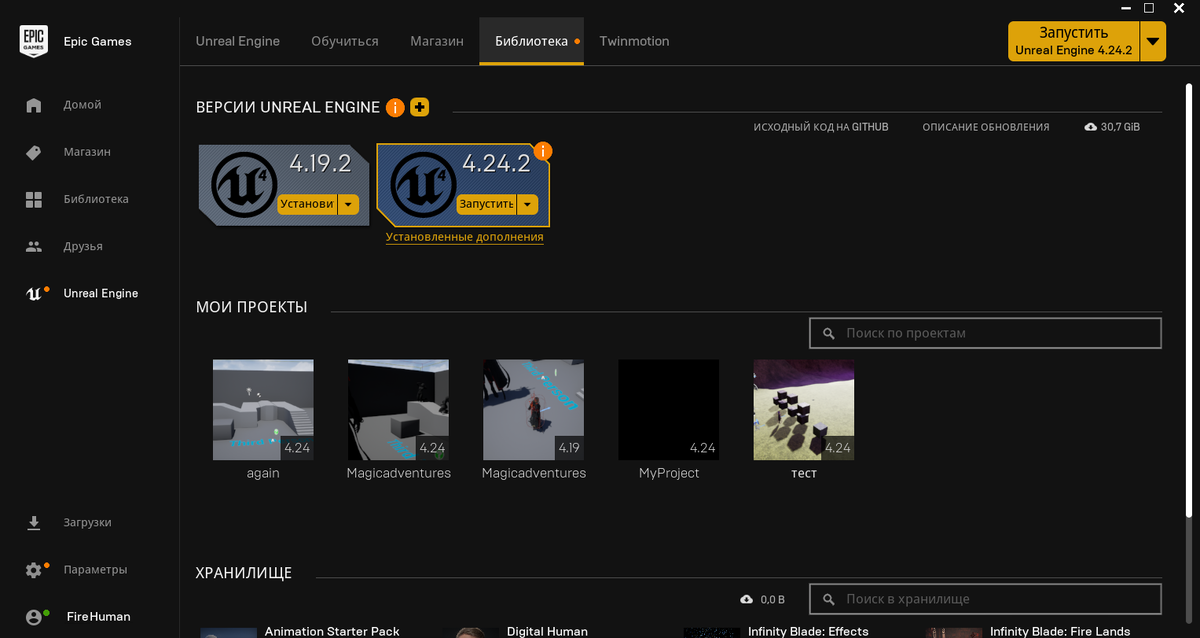Select Домой label in the sidebar

(82, 105)
